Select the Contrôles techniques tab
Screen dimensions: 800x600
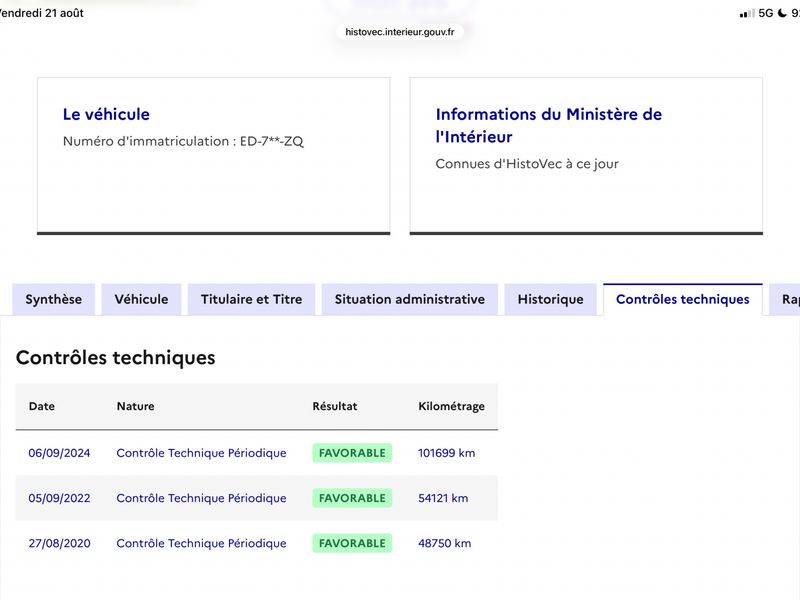[x=683, y=299]
